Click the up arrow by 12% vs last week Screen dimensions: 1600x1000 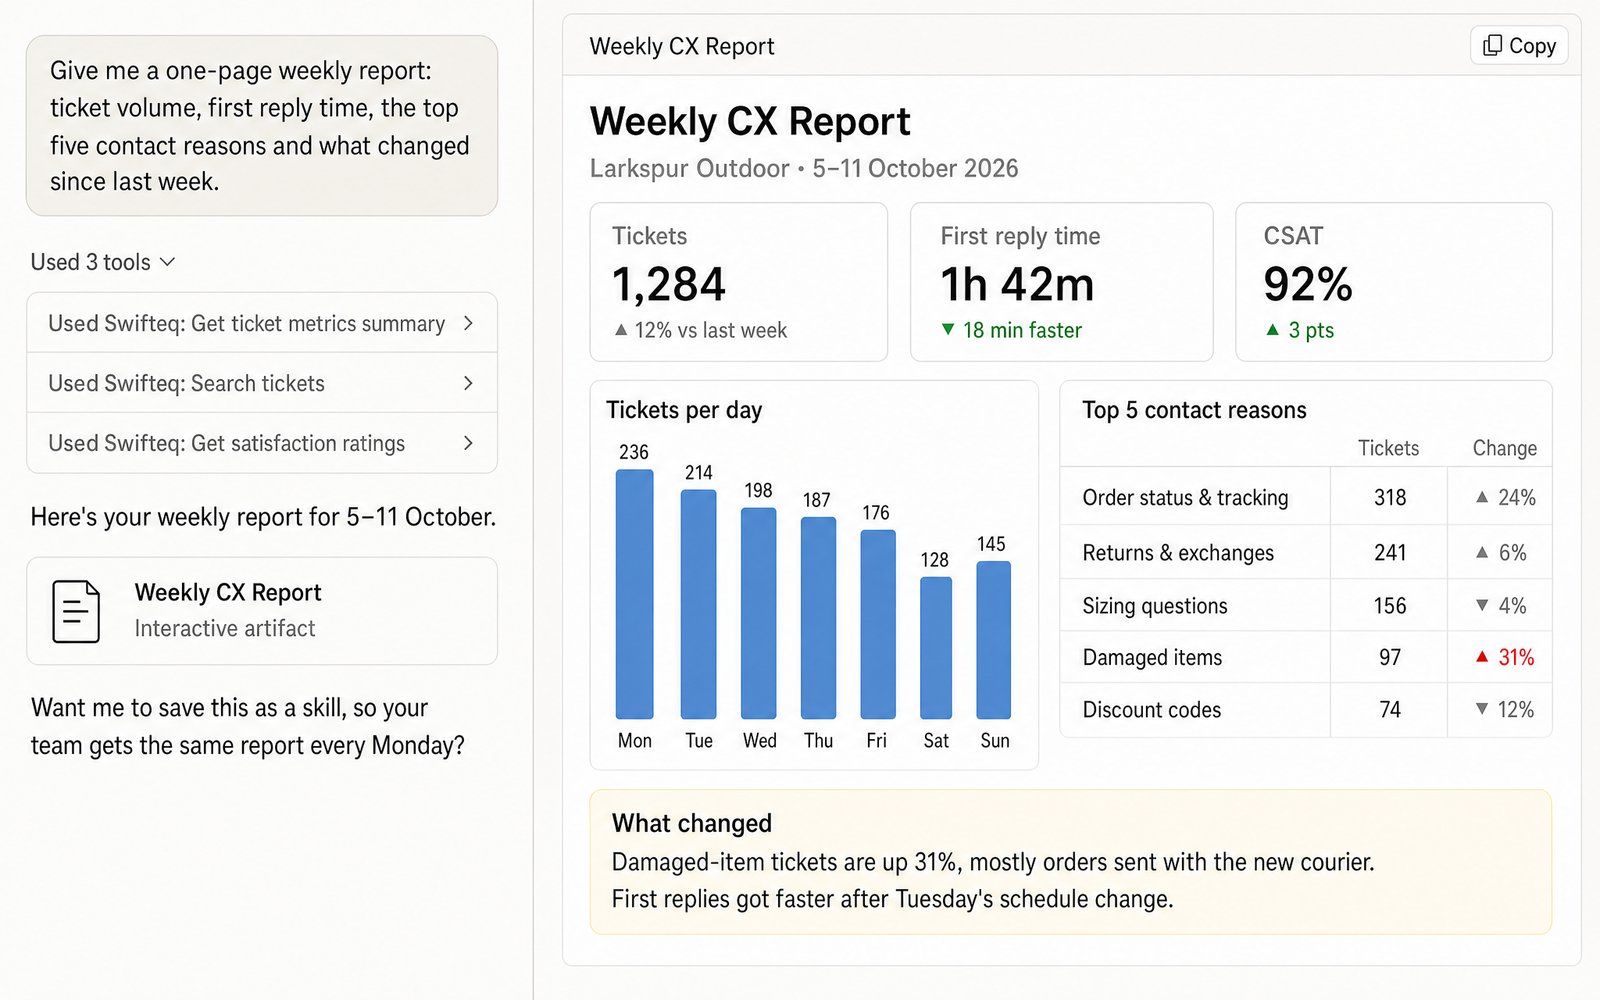621,329
